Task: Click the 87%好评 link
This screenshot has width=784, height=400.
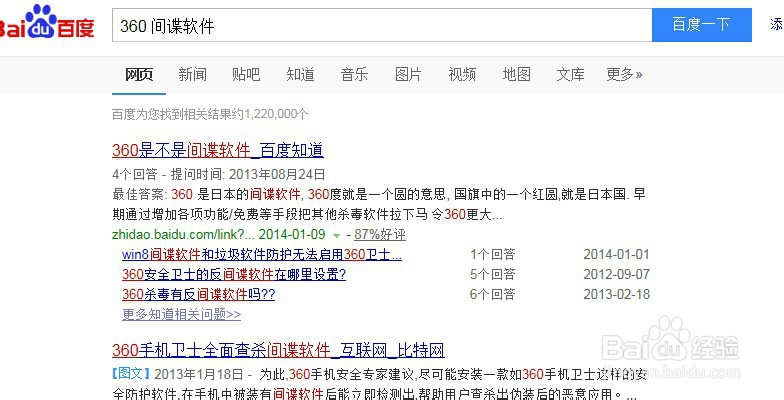Action: pyautogui.click(x=380, y=234)
